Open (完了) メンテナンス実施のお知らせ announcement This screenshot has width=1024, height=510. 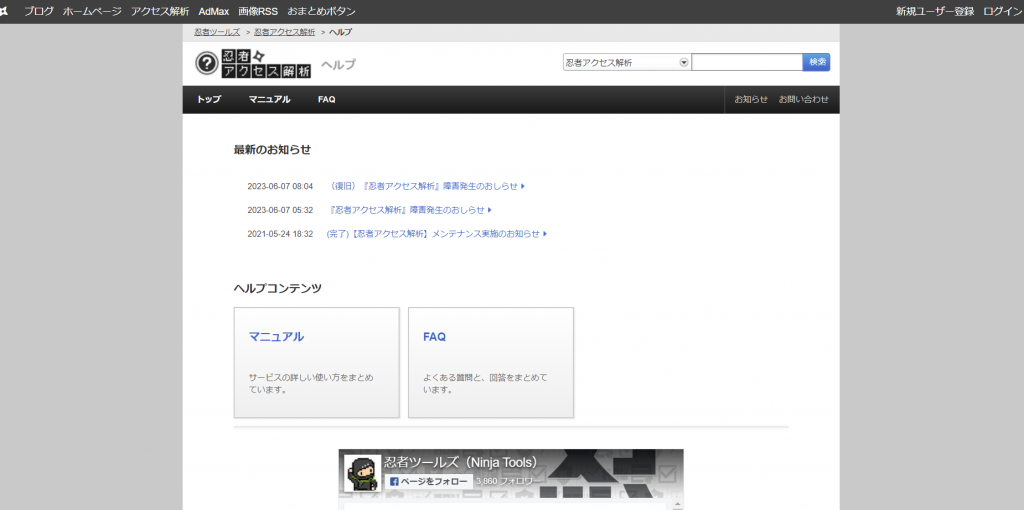tap(436, 234)
